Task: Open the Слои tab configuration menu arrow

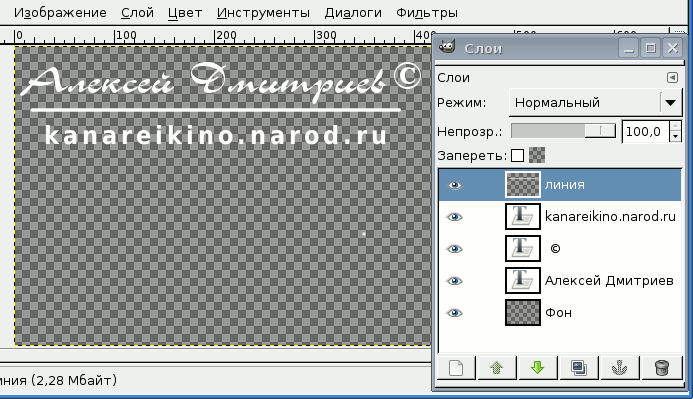Action: [672, 78]
